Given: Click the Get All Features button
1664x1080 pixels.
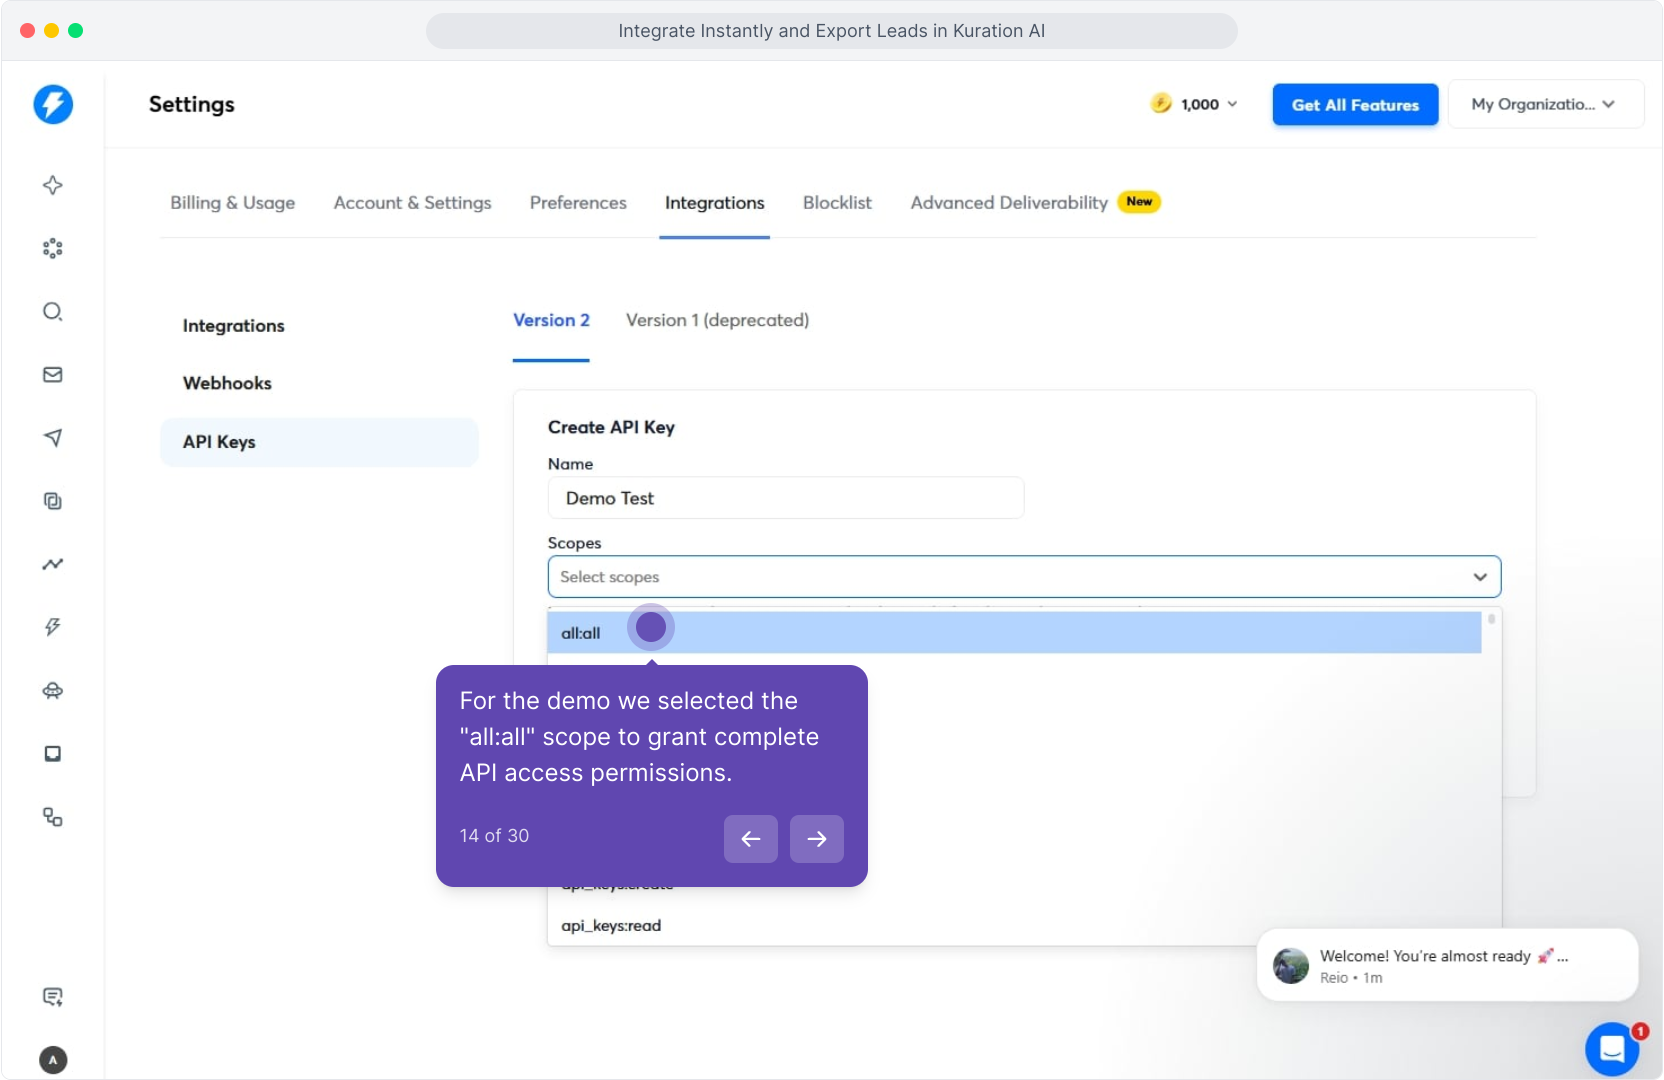Looking at the screenshot, I should (1355, 105).
